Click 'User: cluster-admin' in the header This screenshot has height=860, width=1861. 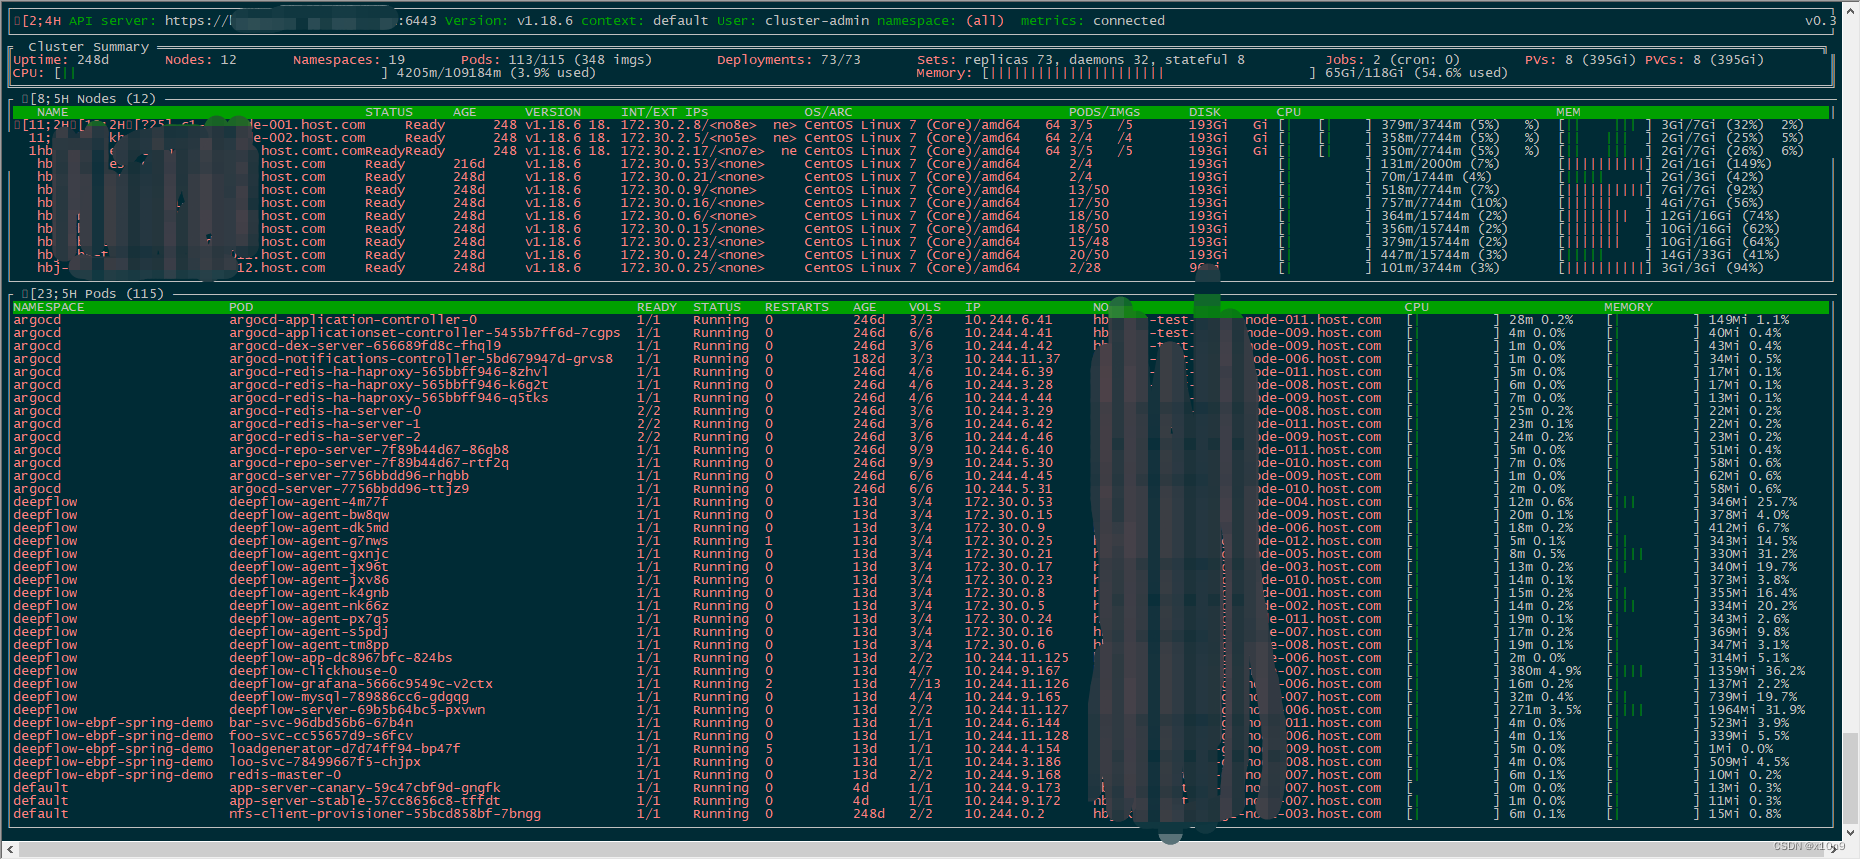point(793,21)
